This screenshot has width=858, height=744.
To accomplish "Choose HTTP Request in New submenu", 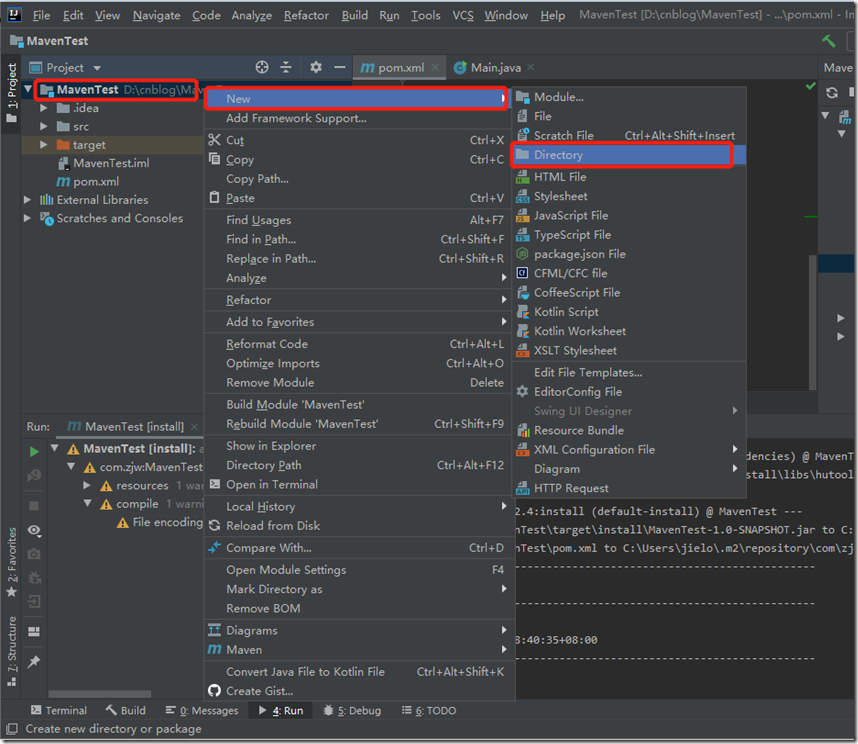I will tap(629, 489).
